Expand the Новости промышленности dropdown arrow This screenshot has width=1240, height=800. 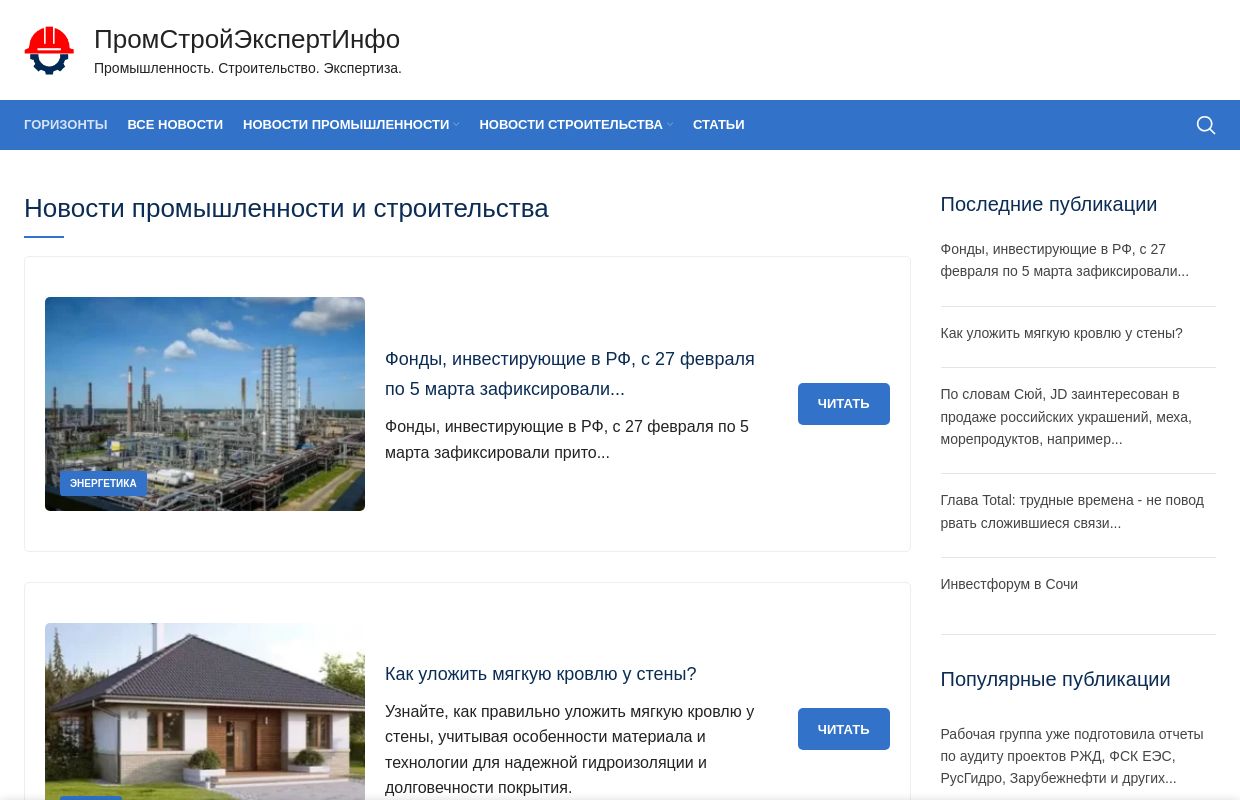click(456, 125)
